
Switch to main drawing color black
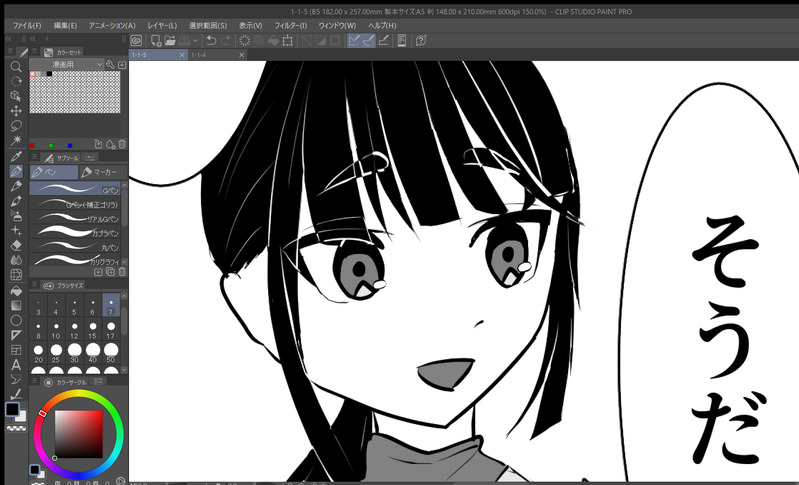pos(12,409)
